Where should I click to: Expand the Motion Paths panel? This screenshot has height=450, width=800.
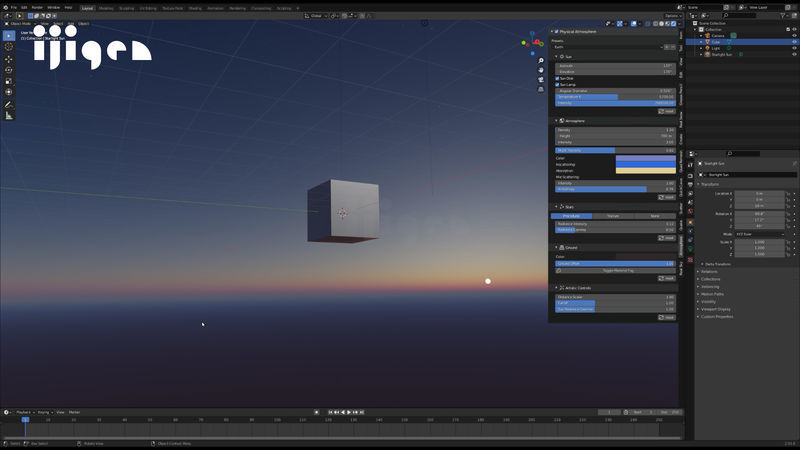coord(712,294)
